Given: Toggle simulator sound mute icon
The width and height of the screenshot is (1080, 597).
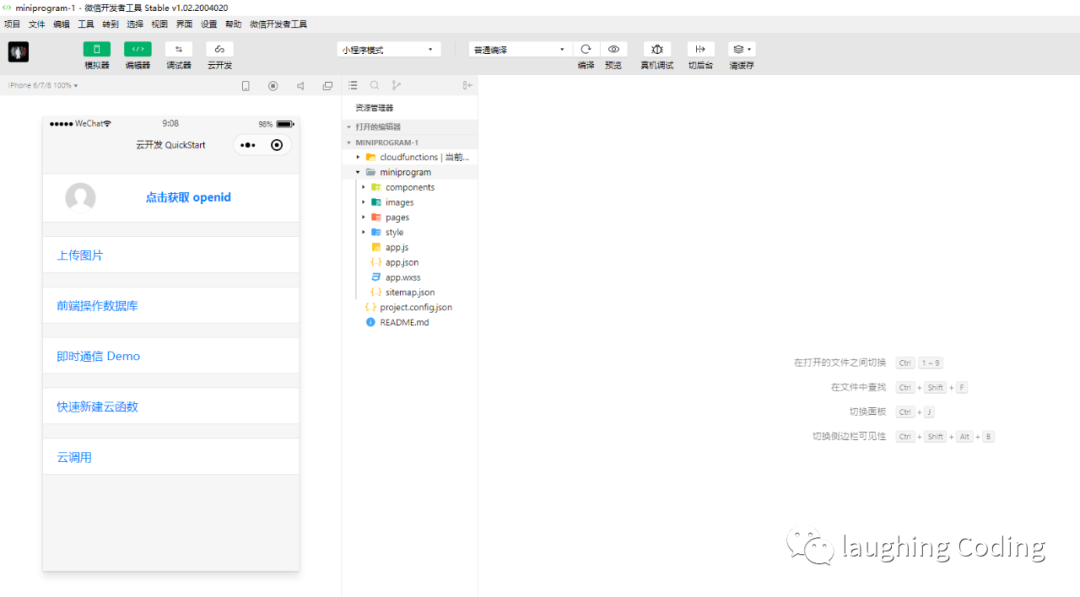Looking at the screenshot, I should pos(300,86).
